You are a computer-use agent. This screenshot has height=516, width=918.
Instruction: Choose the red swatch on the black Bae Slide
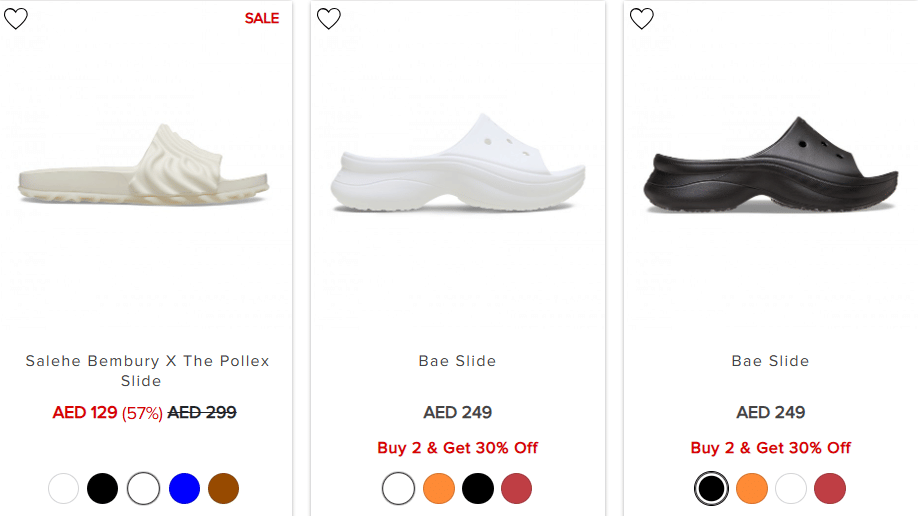[830, 488]
